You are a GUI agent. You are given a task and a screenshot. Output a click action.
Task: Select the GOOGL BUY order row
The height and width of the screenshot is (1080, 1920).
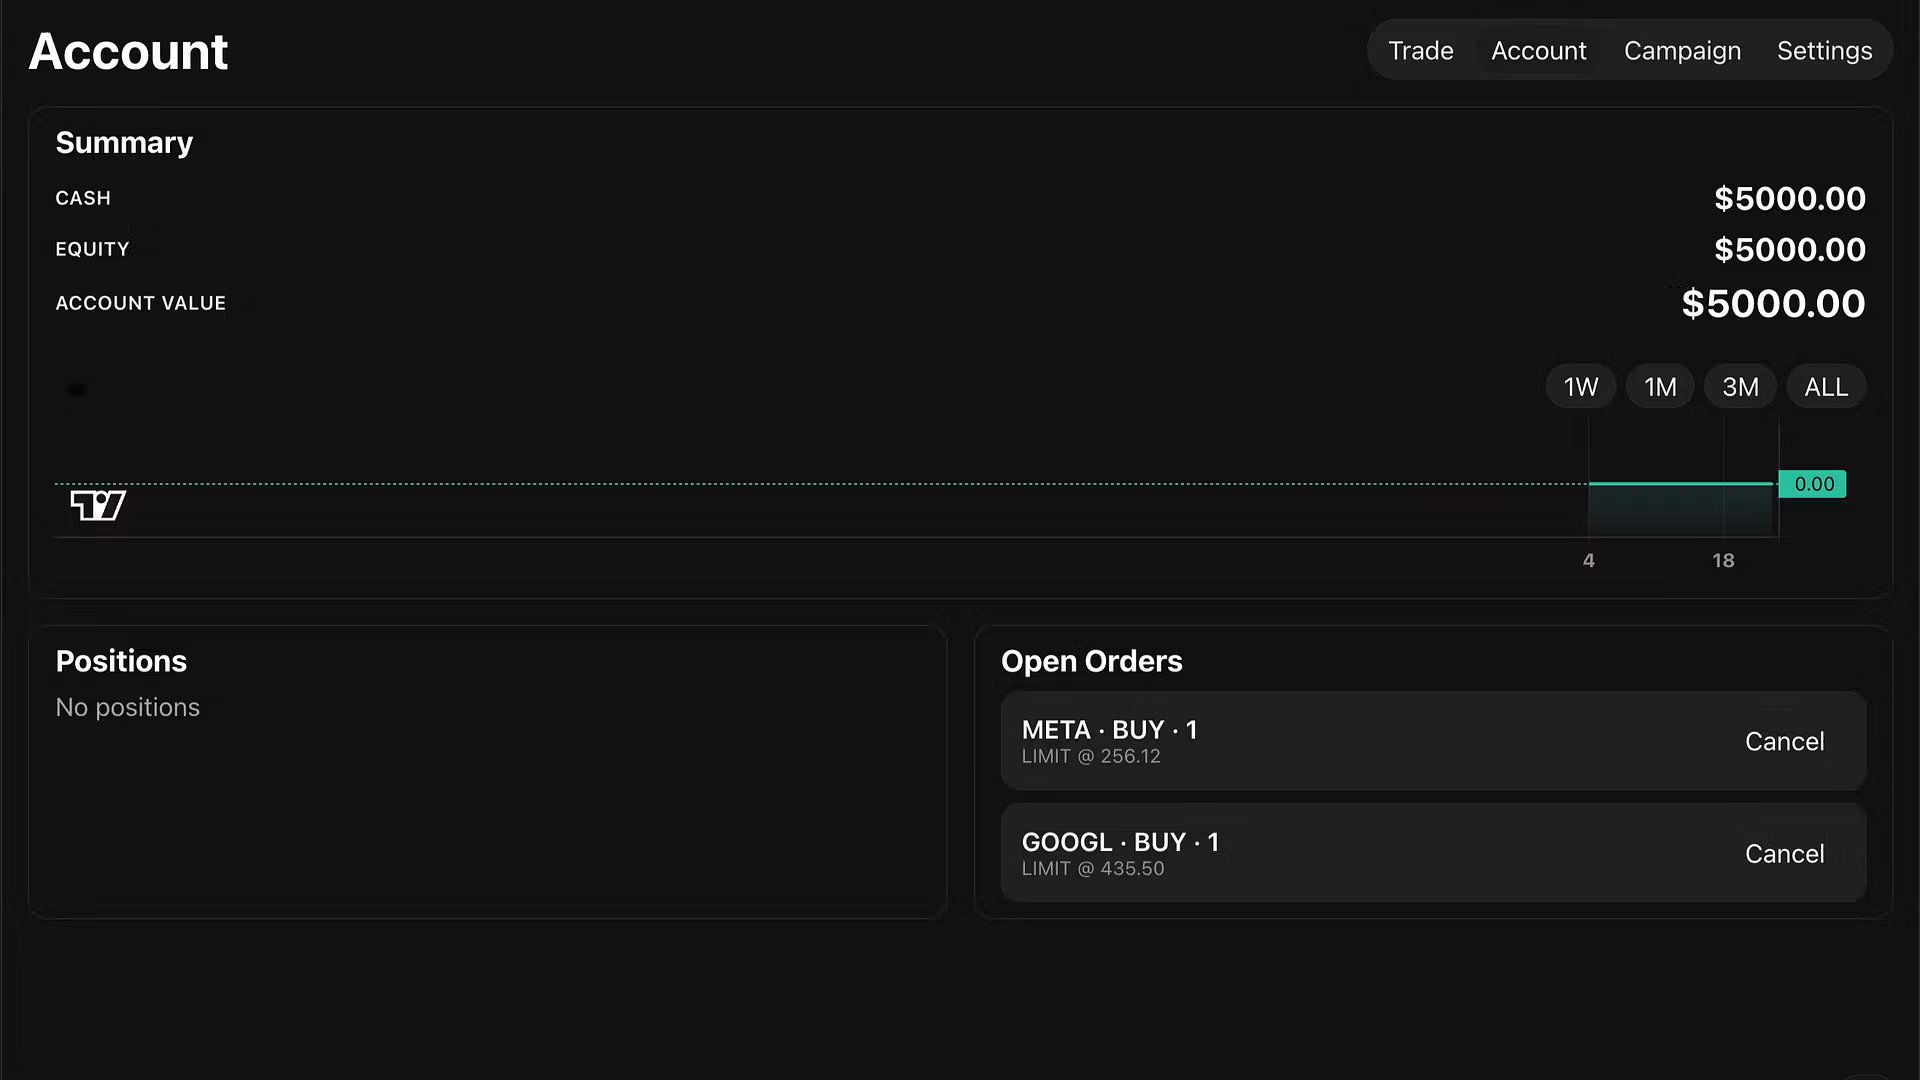(x=1433, y=853)
